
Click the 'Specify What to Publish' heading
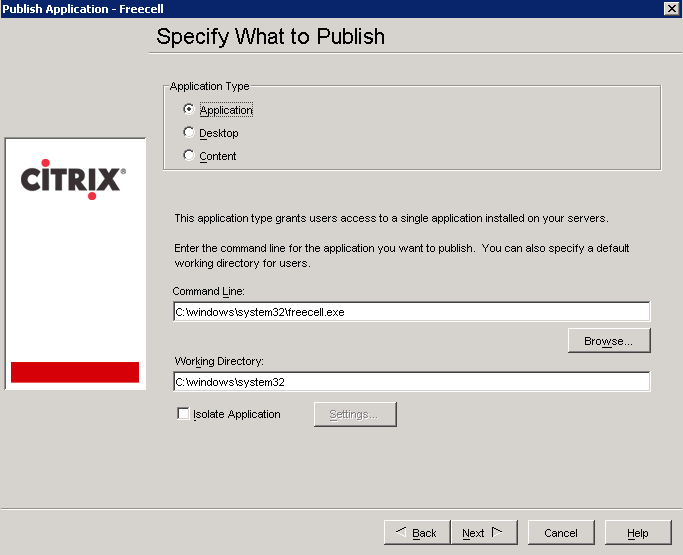coord(270,37)
